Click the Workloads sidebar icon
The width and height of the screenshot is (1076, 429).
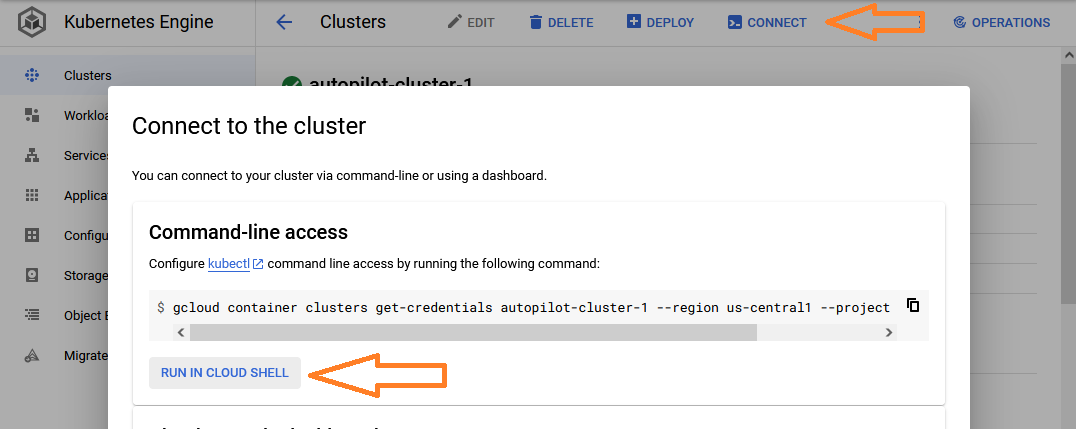[32, 115]
